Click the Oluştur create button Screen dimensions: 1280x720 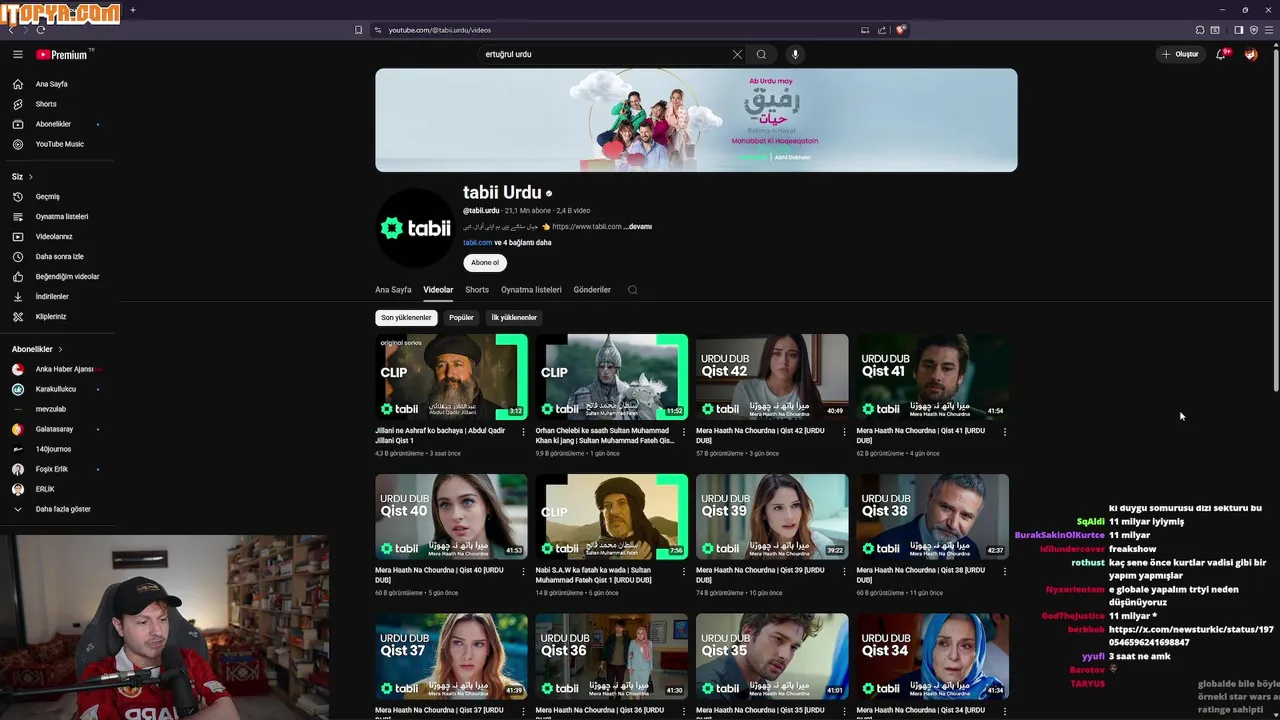click(1181, 55)
